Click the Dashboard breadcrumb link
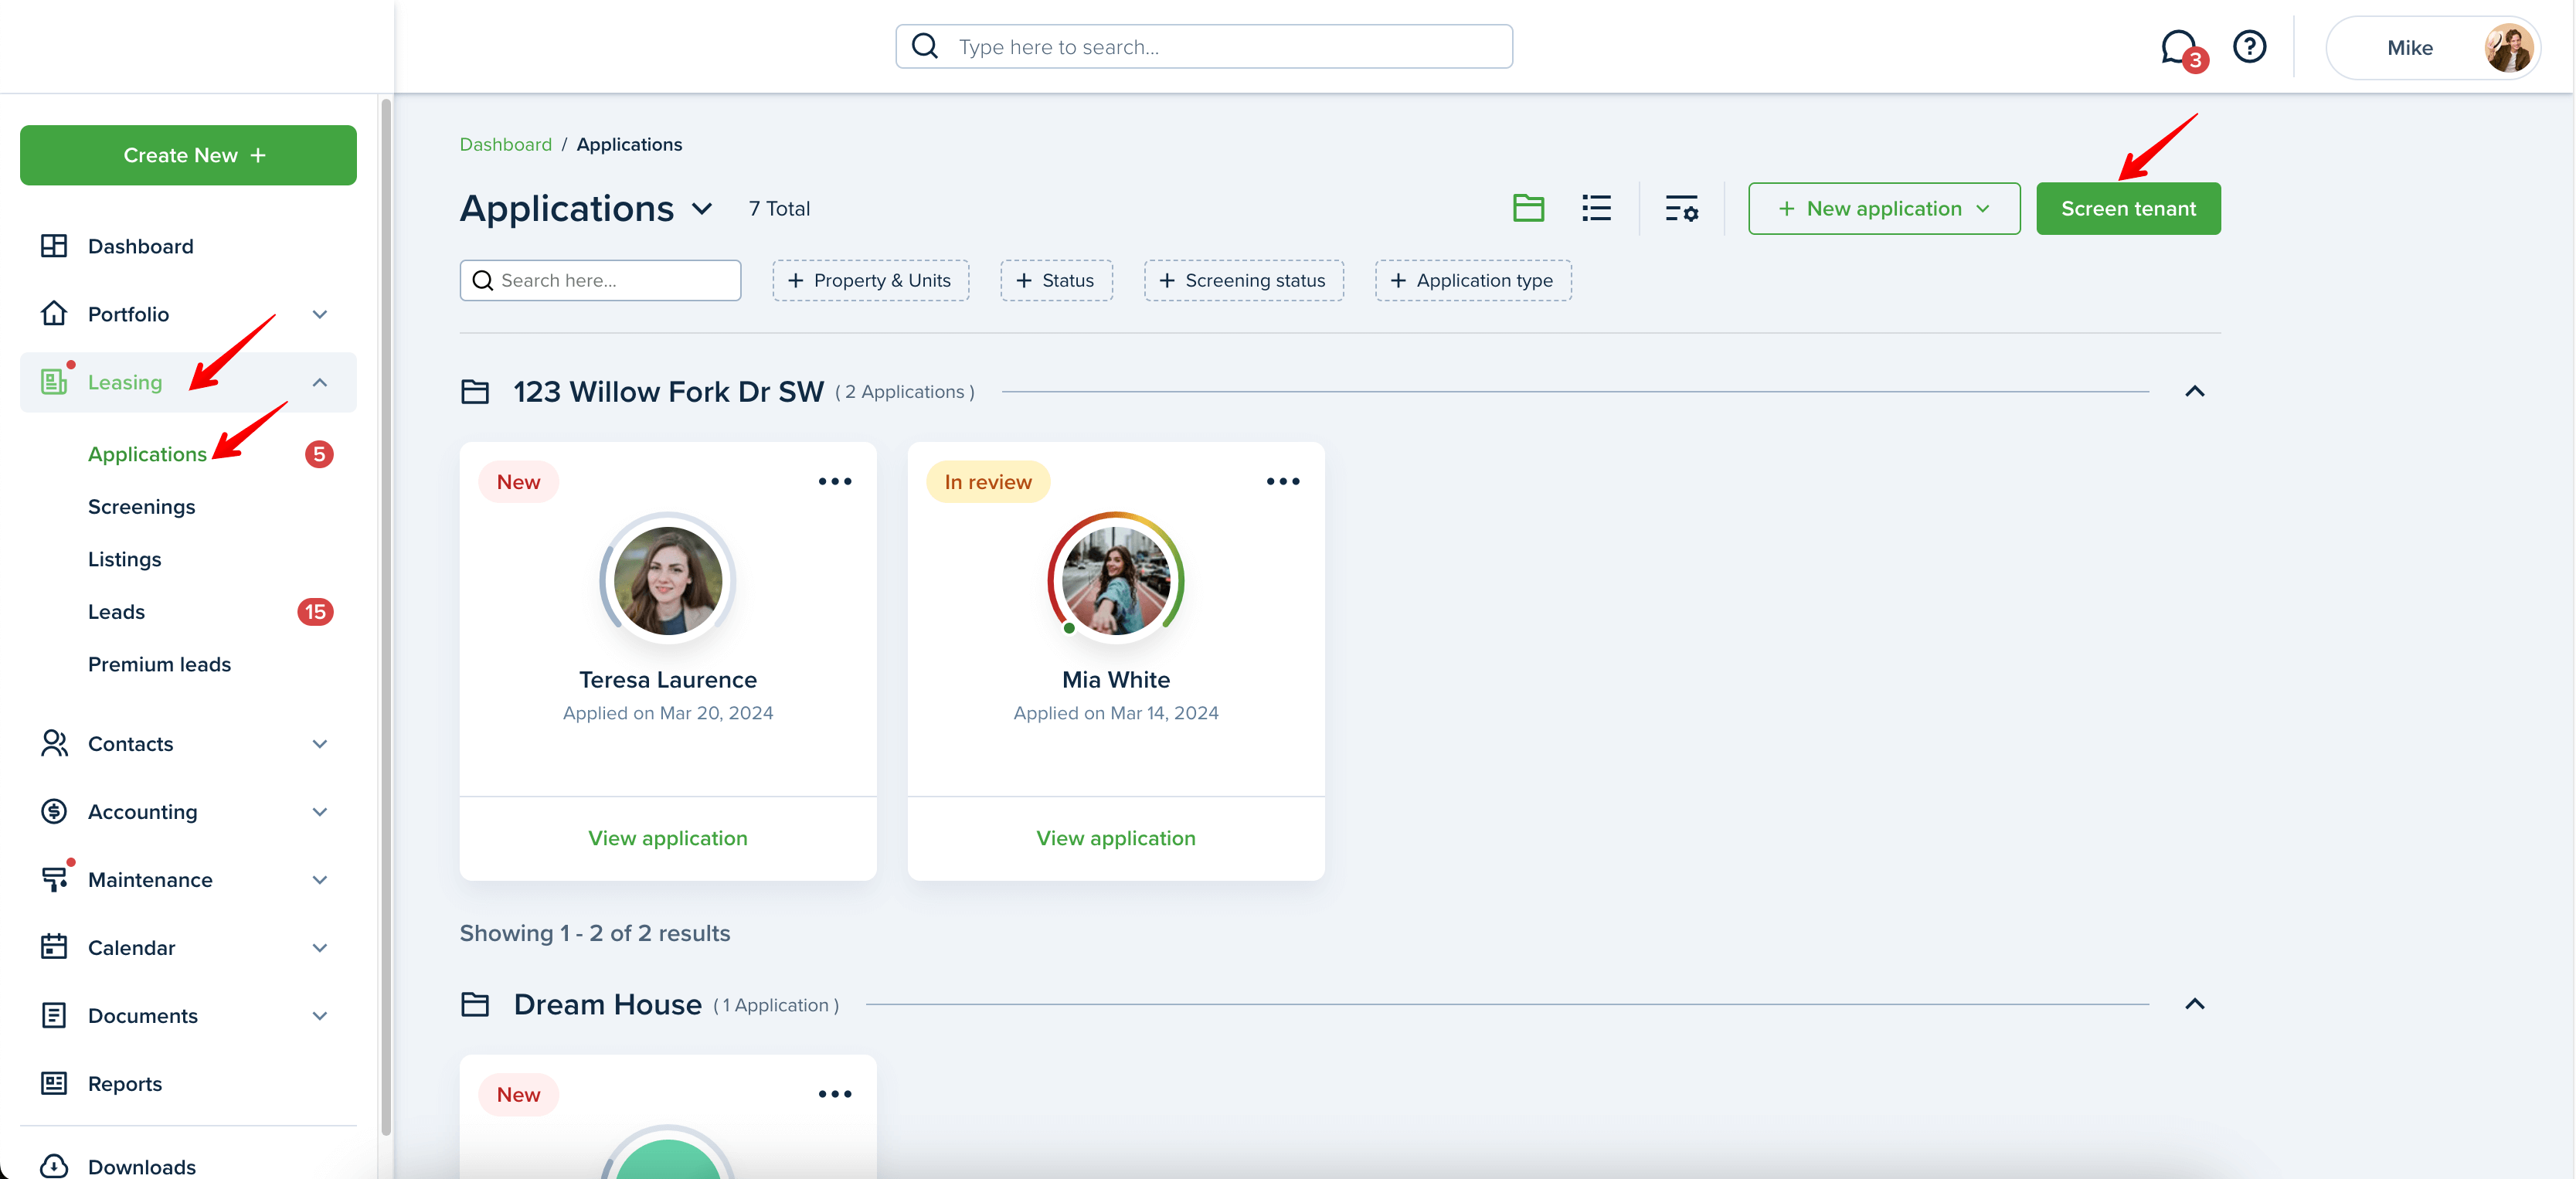The image size is (2576, 1179). click(x=505, y=144)
